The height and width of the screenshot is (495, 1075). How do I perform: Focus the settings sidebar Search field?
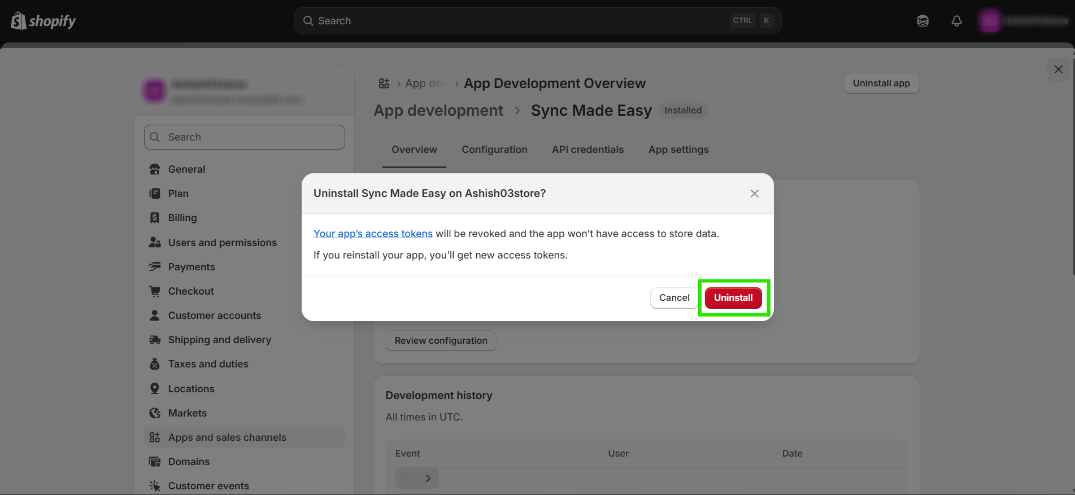(244, 137)
